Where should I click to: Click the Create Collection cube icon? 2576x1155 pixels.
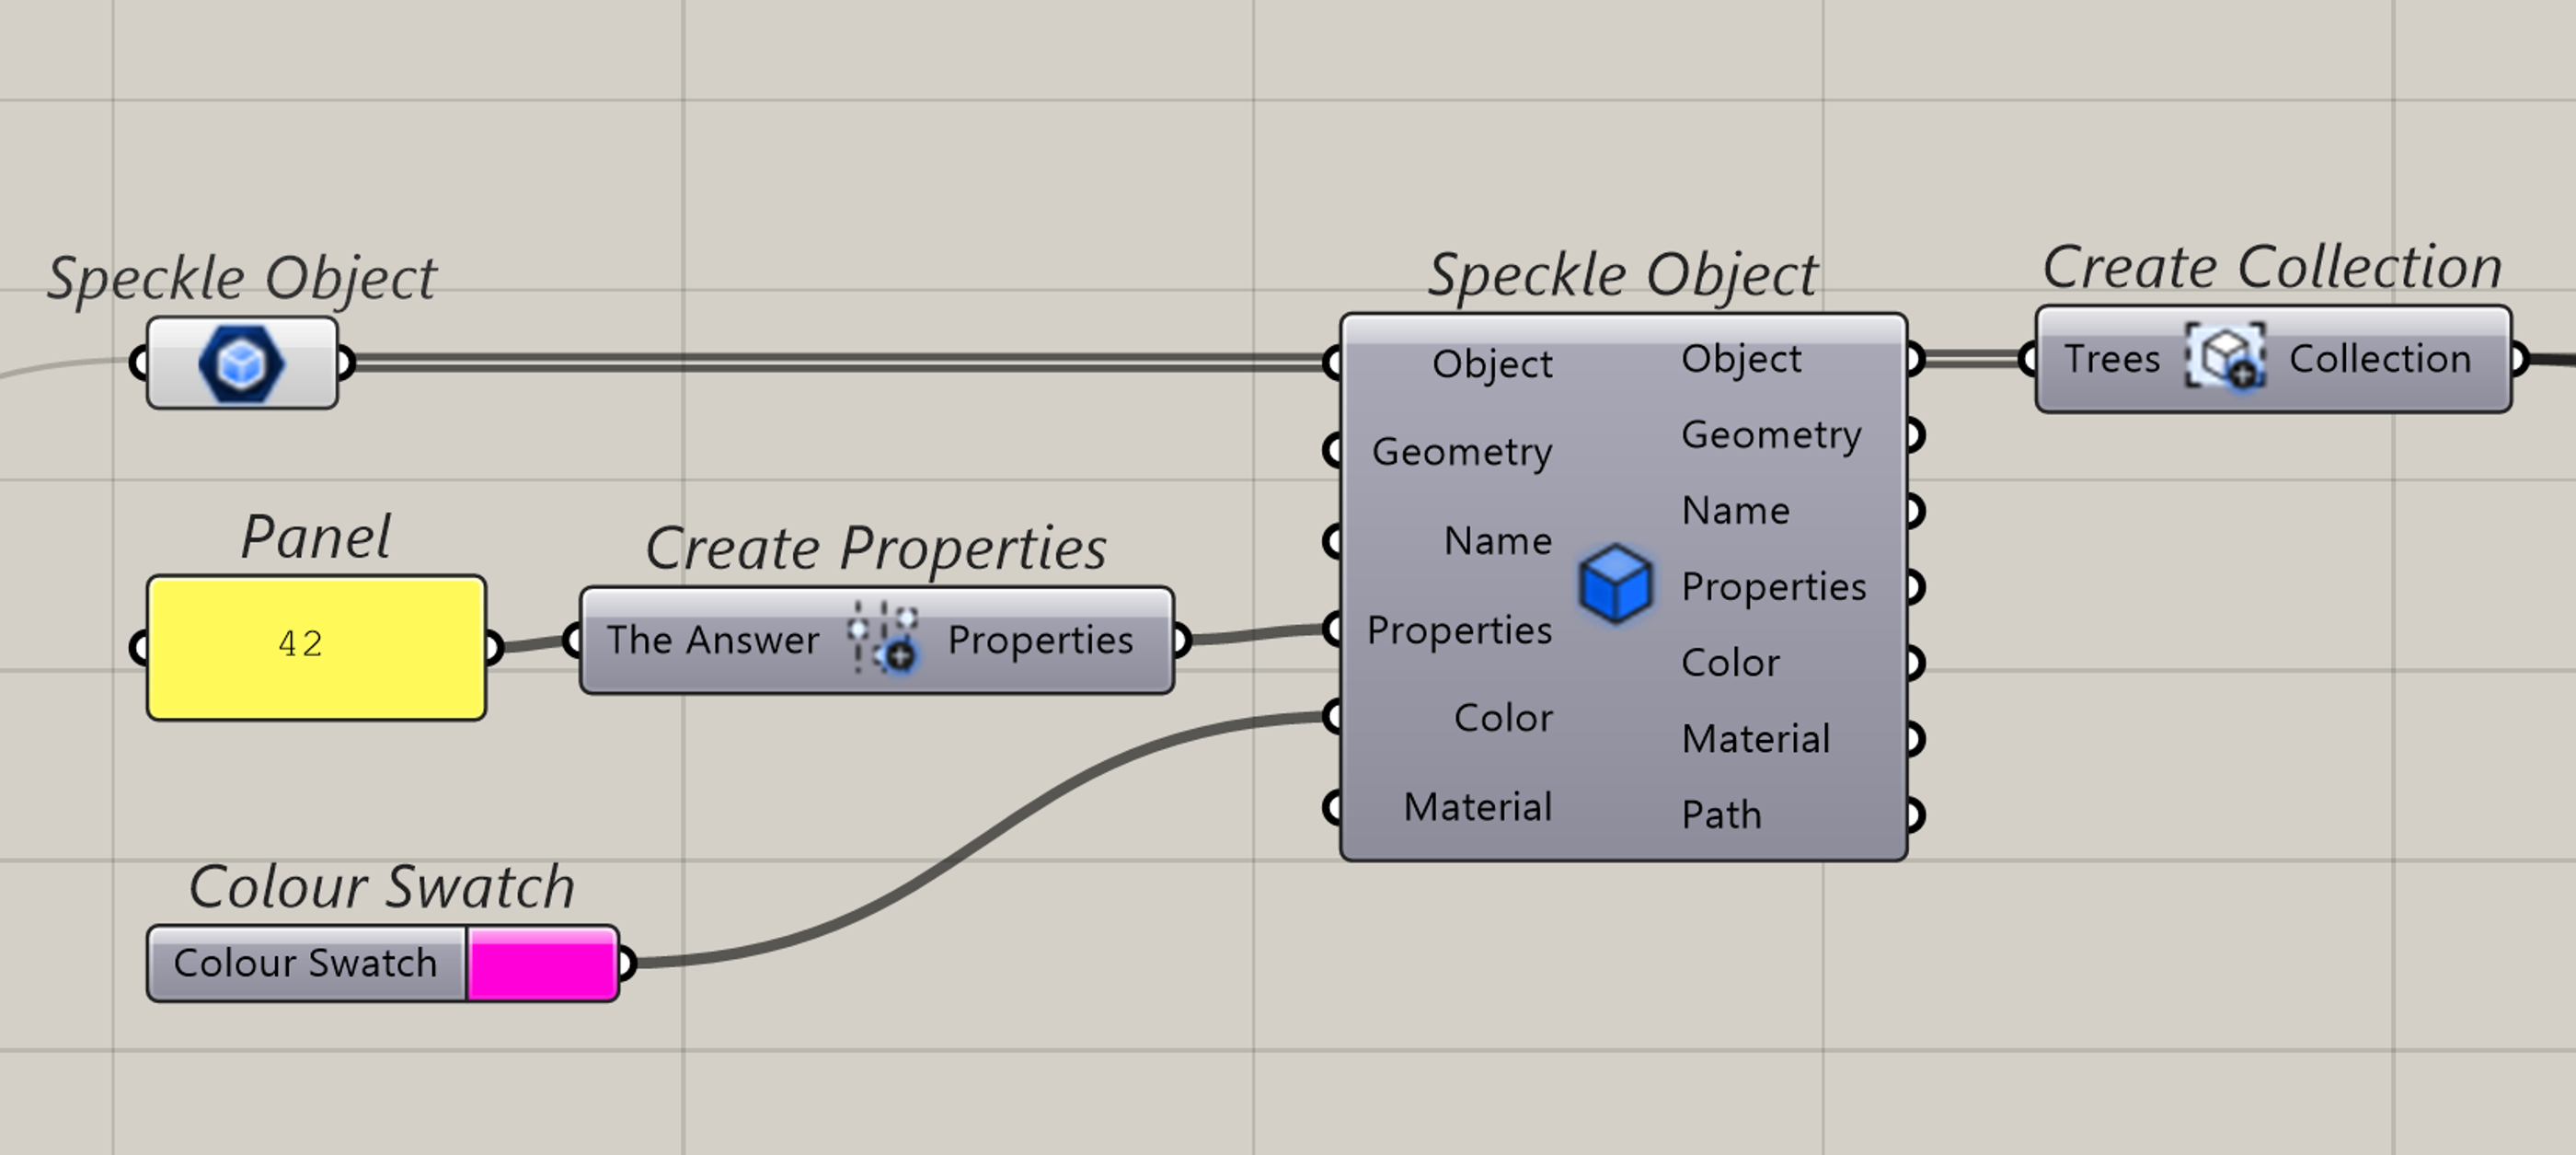coord(2225,357)
